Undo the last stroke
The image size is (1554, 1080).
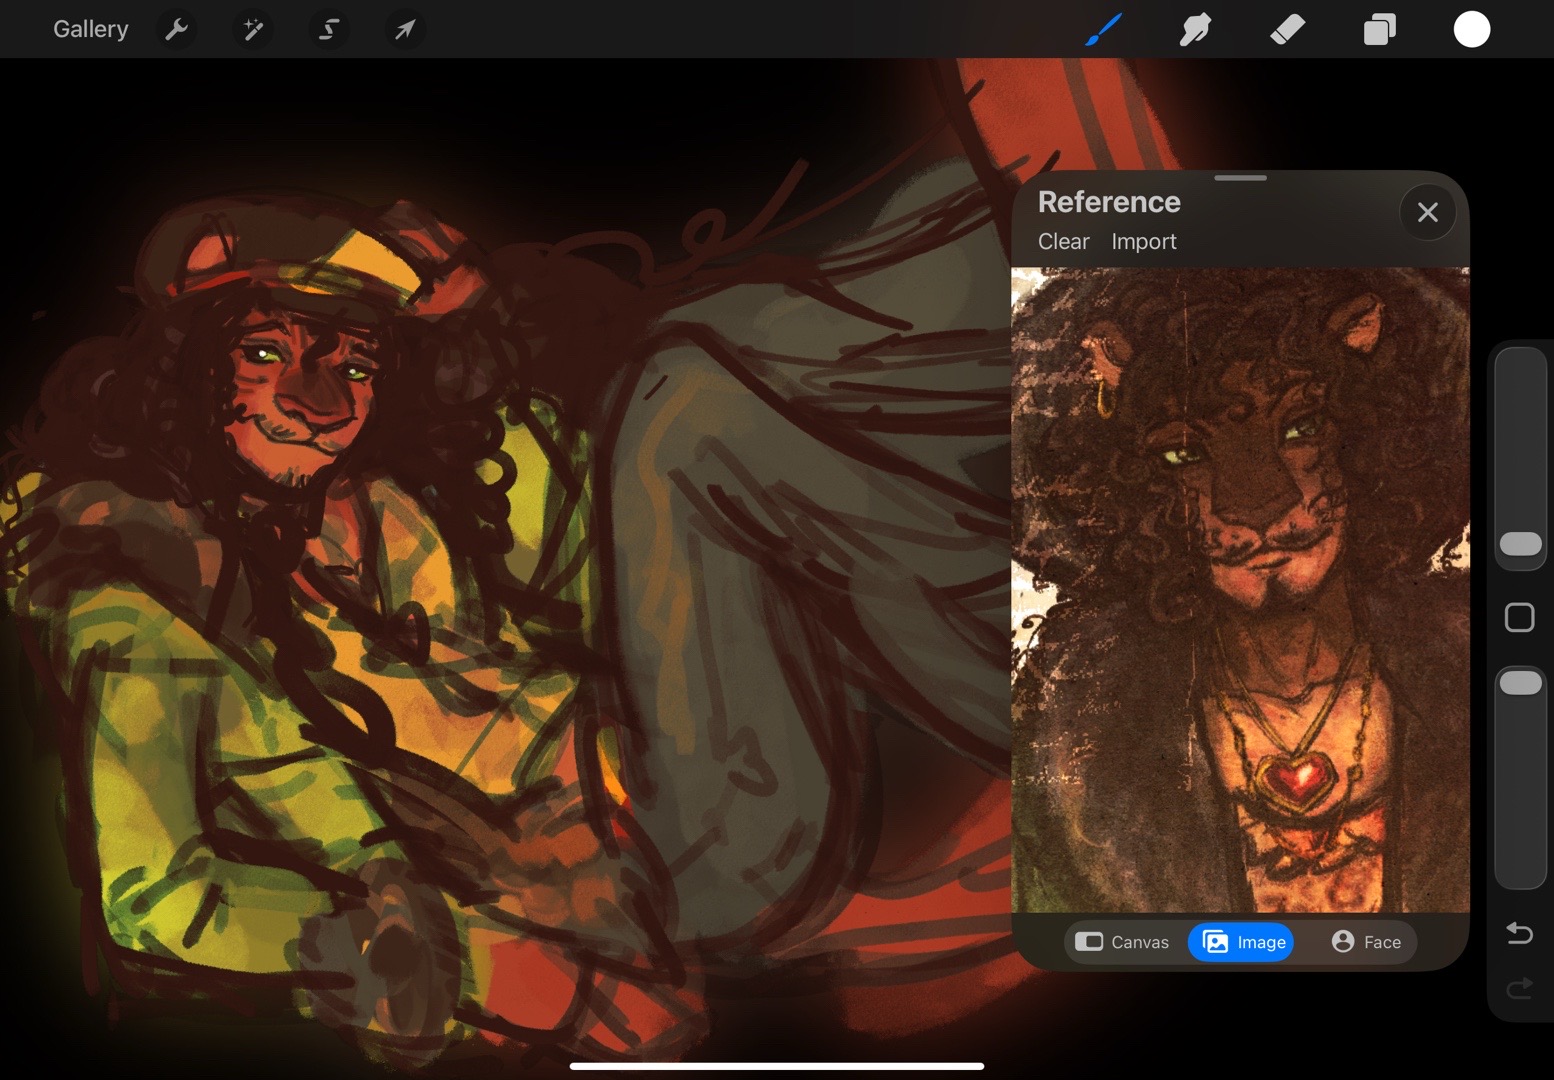pos(1520,933)
